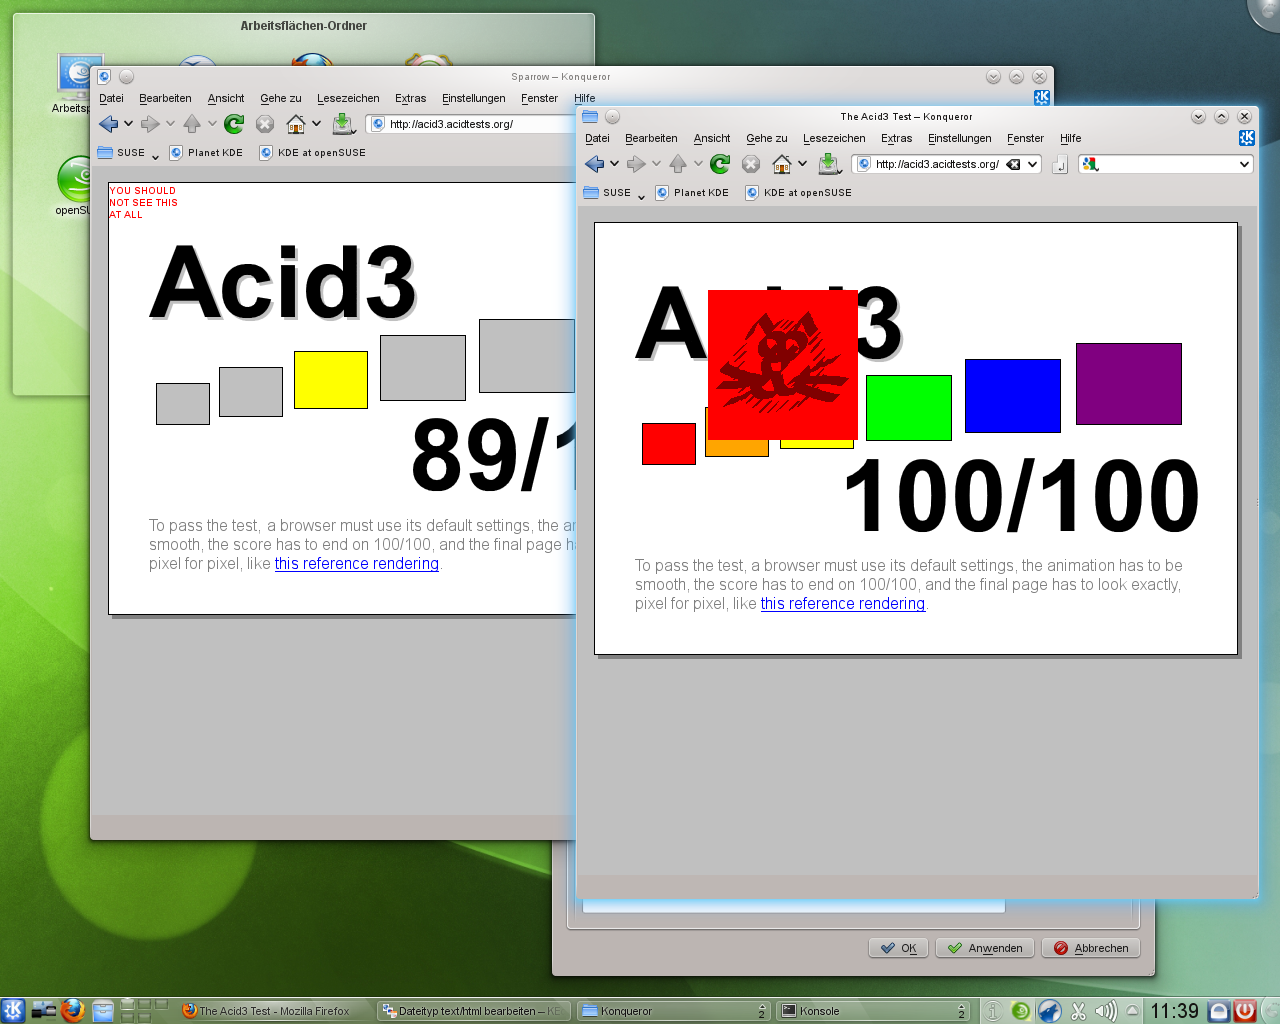
Task: Follow the 'this reference rendering' link
Action: (x=842, y=603)
